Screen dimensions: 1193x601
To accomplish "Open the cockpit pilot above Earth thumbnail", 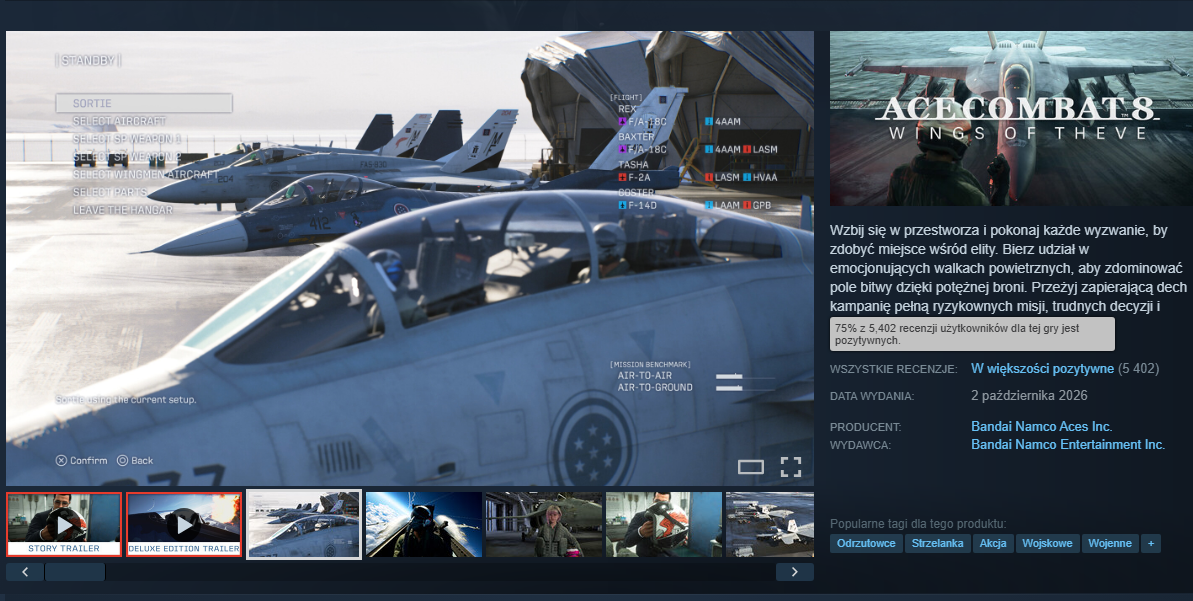I will [x=424, y=524].
